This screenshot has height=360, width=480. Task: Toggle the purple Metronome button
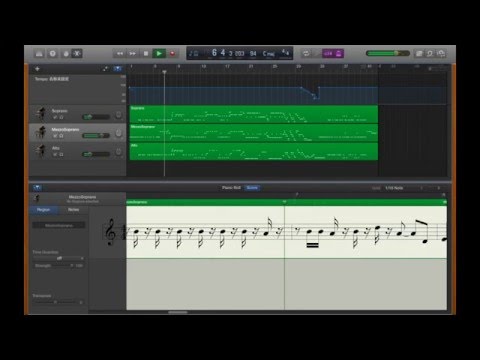[x=339, y=53]
